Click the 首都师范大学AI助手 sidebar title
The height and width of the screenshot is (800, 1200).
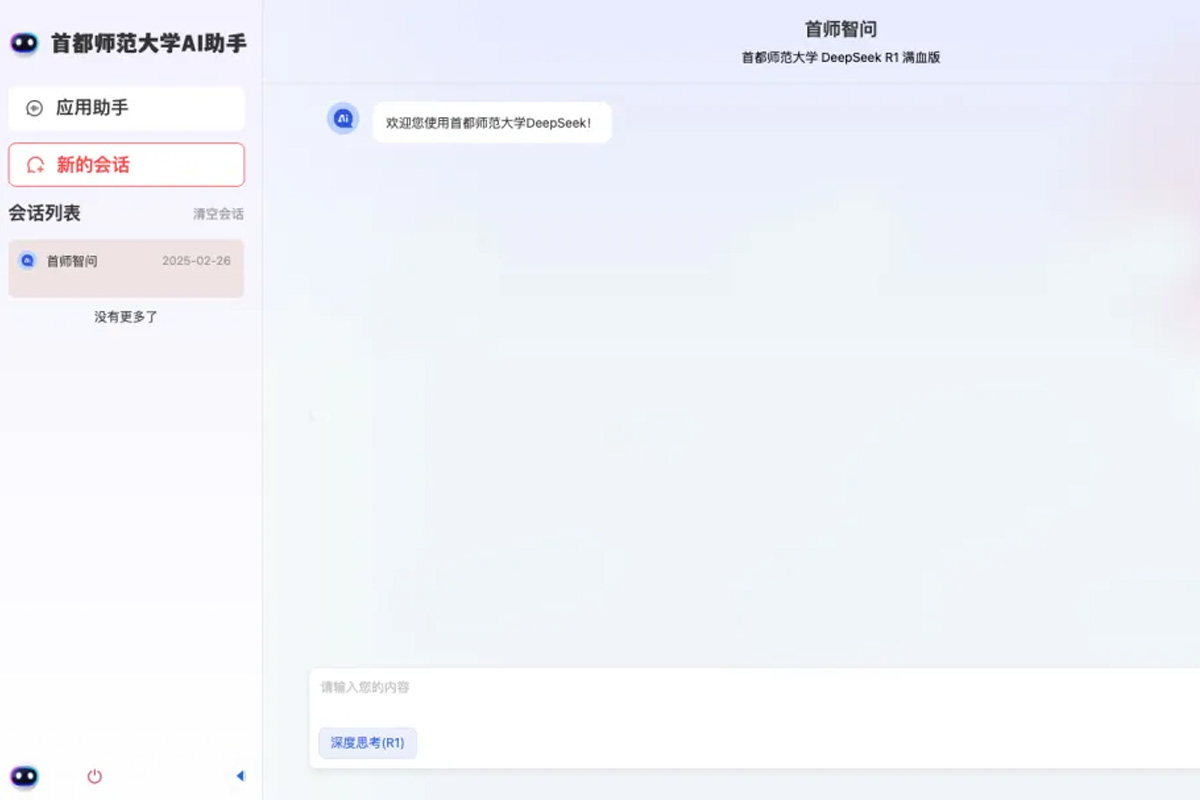[x=149, y=43]
